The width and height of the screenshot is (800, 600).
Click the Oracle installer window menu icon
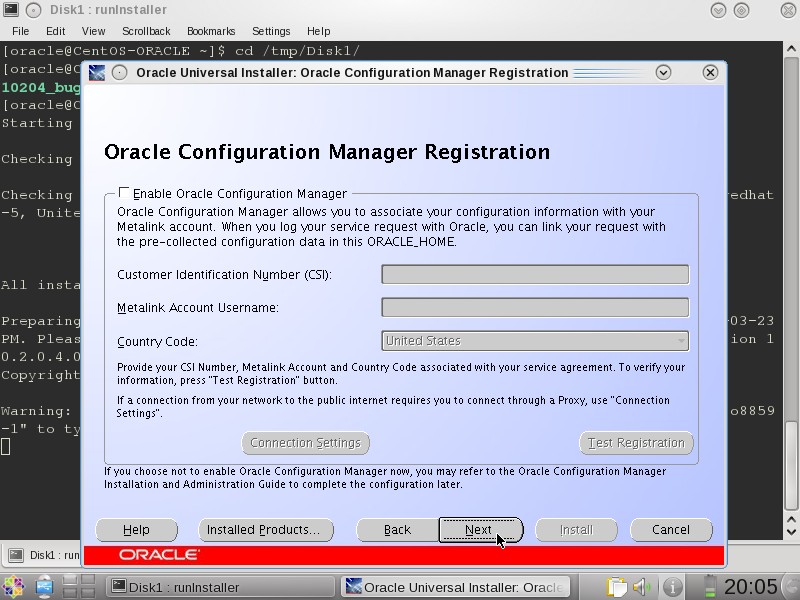tap(97, 73)
